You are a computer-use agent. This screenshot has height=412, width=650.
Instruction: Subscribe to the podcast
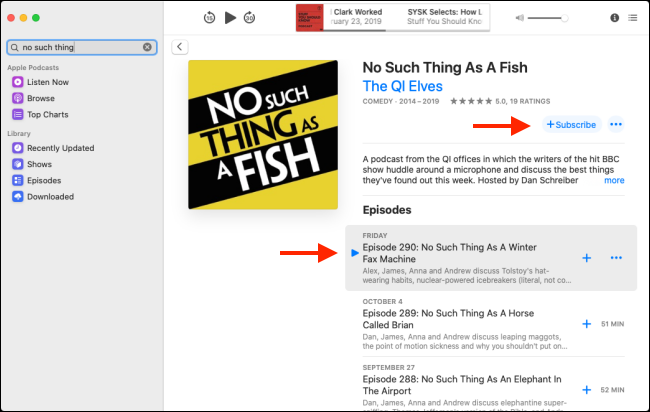coord(571,124)
